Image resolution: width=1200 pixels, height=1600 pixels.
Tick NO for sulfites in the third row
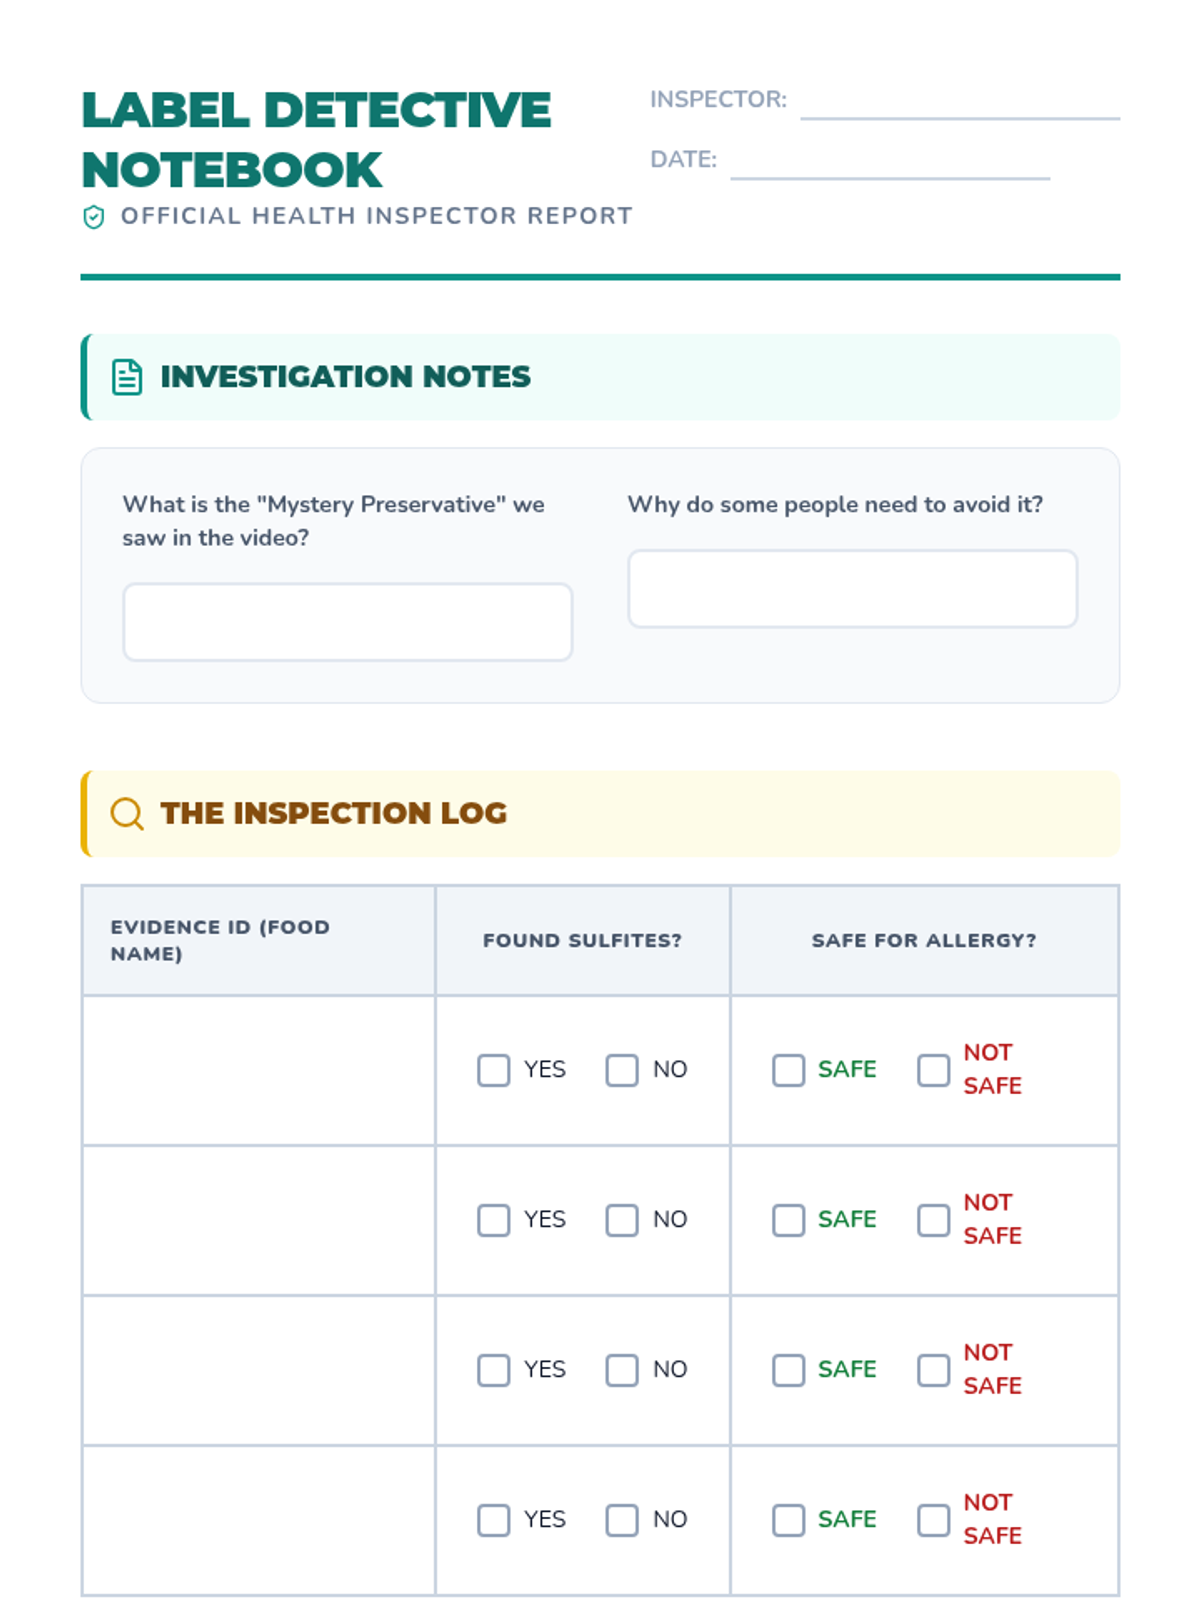tap(622, 1370)
